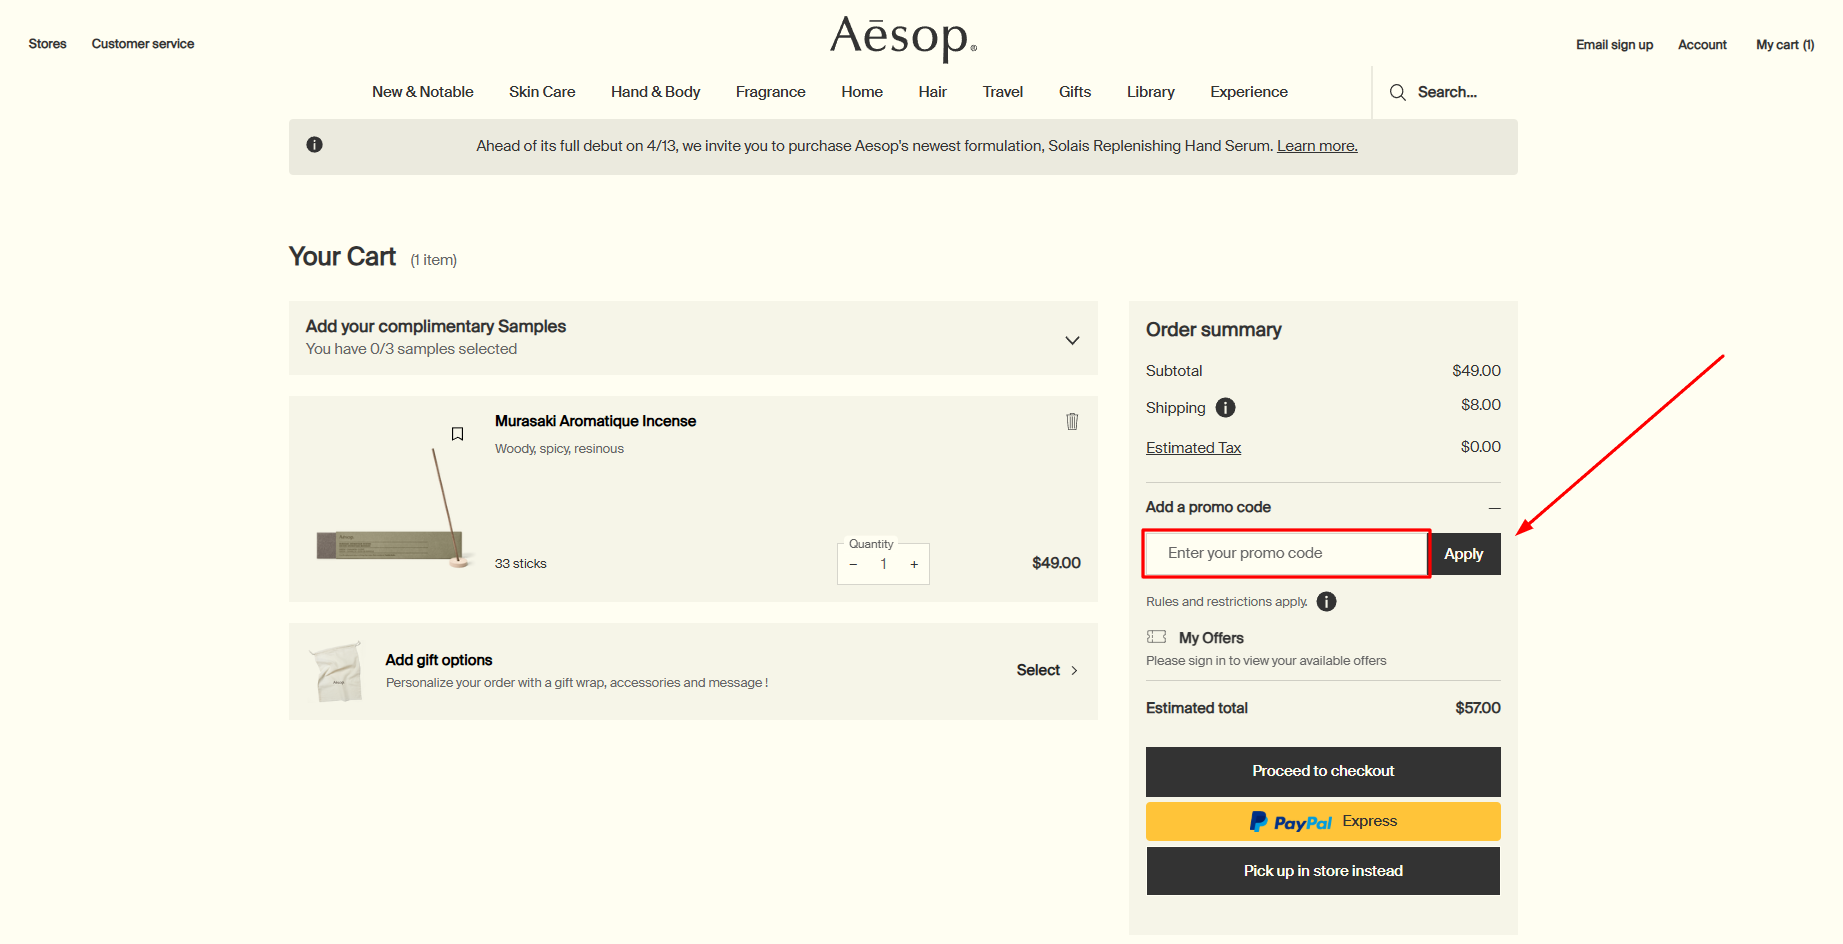Open Hair menu
This screenshot has width=1843, height=944.
[x=933, y=92]
